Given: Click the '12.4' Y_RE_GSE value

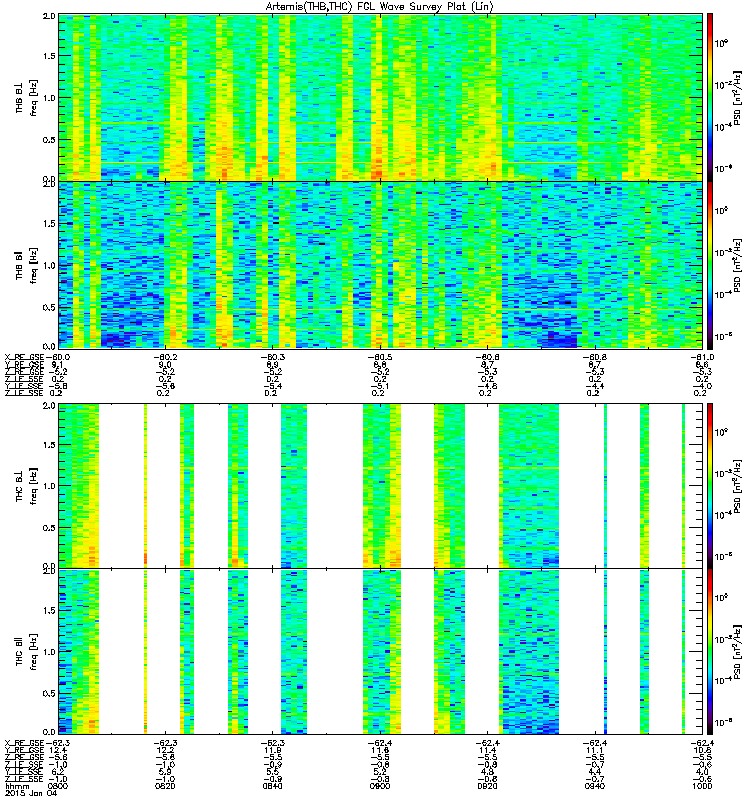Looking at the screenshot, I should pyautogui.click(x=58, y=750).
